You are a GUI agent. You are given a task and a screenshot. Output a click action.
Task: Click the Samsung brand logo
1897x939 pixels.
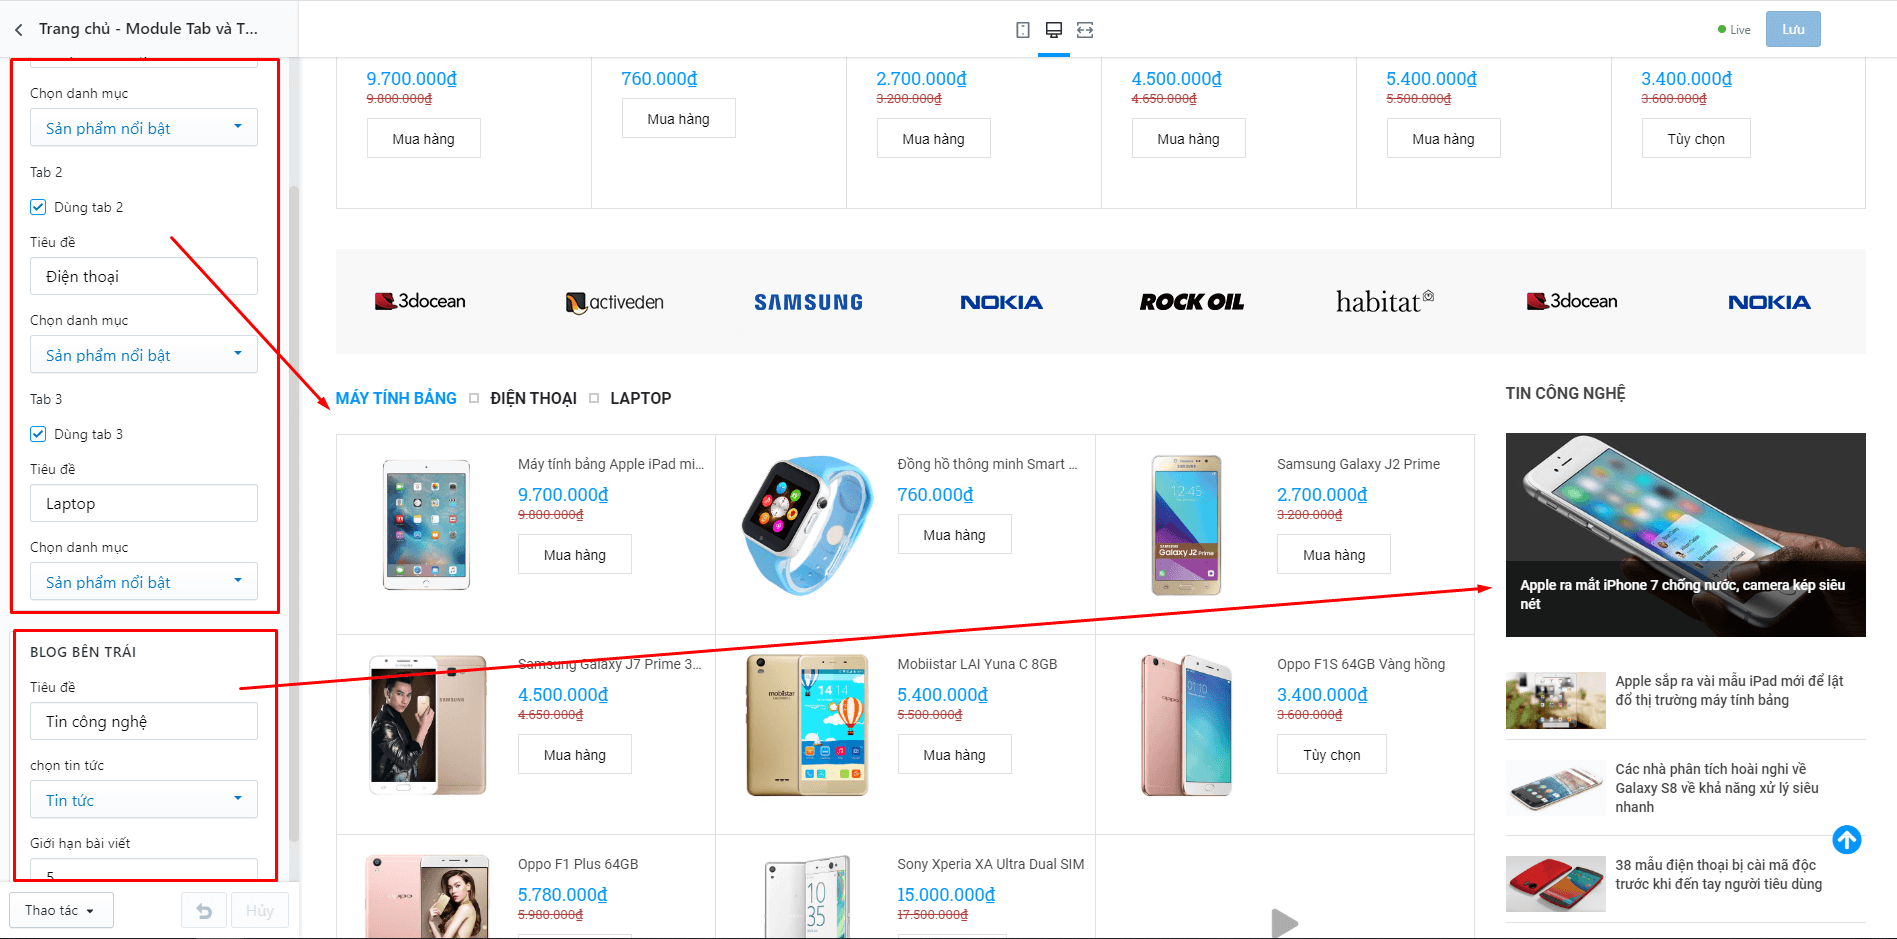808,302
